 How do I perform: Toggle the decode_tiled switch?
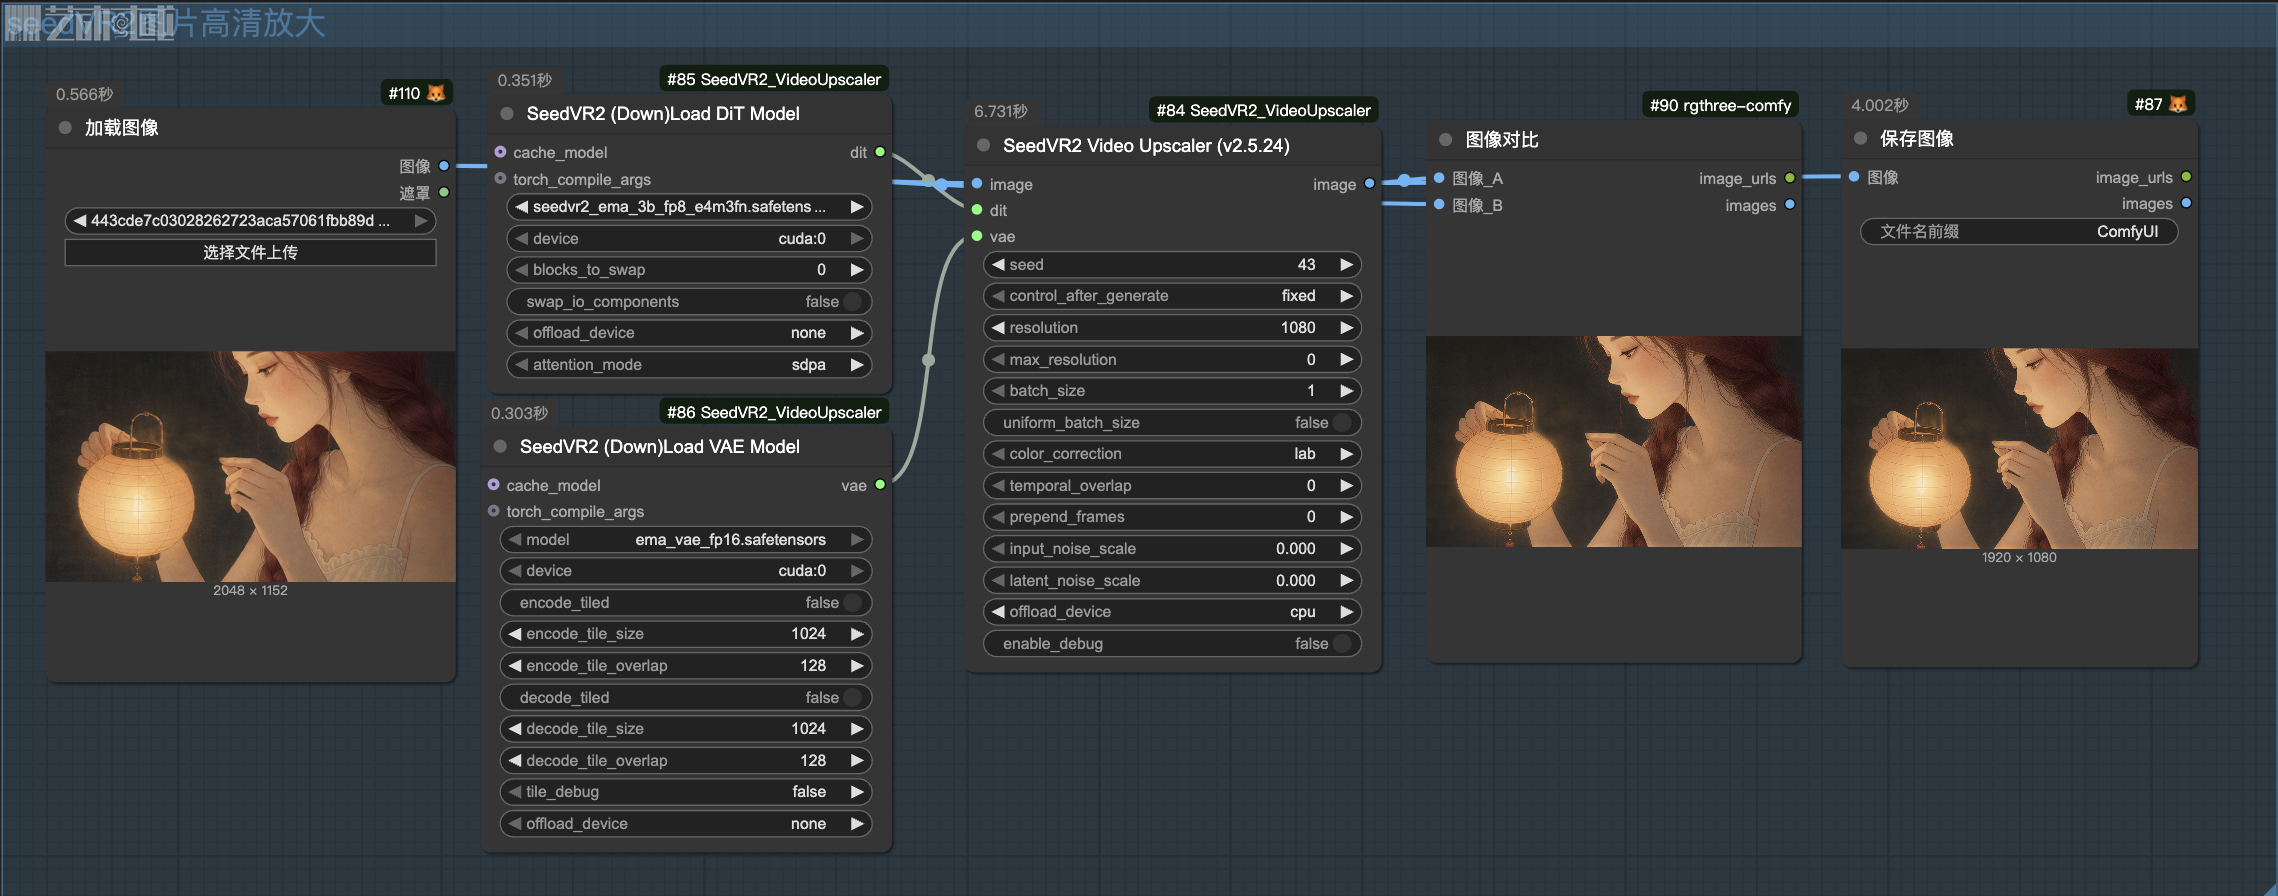click(852, 698)
